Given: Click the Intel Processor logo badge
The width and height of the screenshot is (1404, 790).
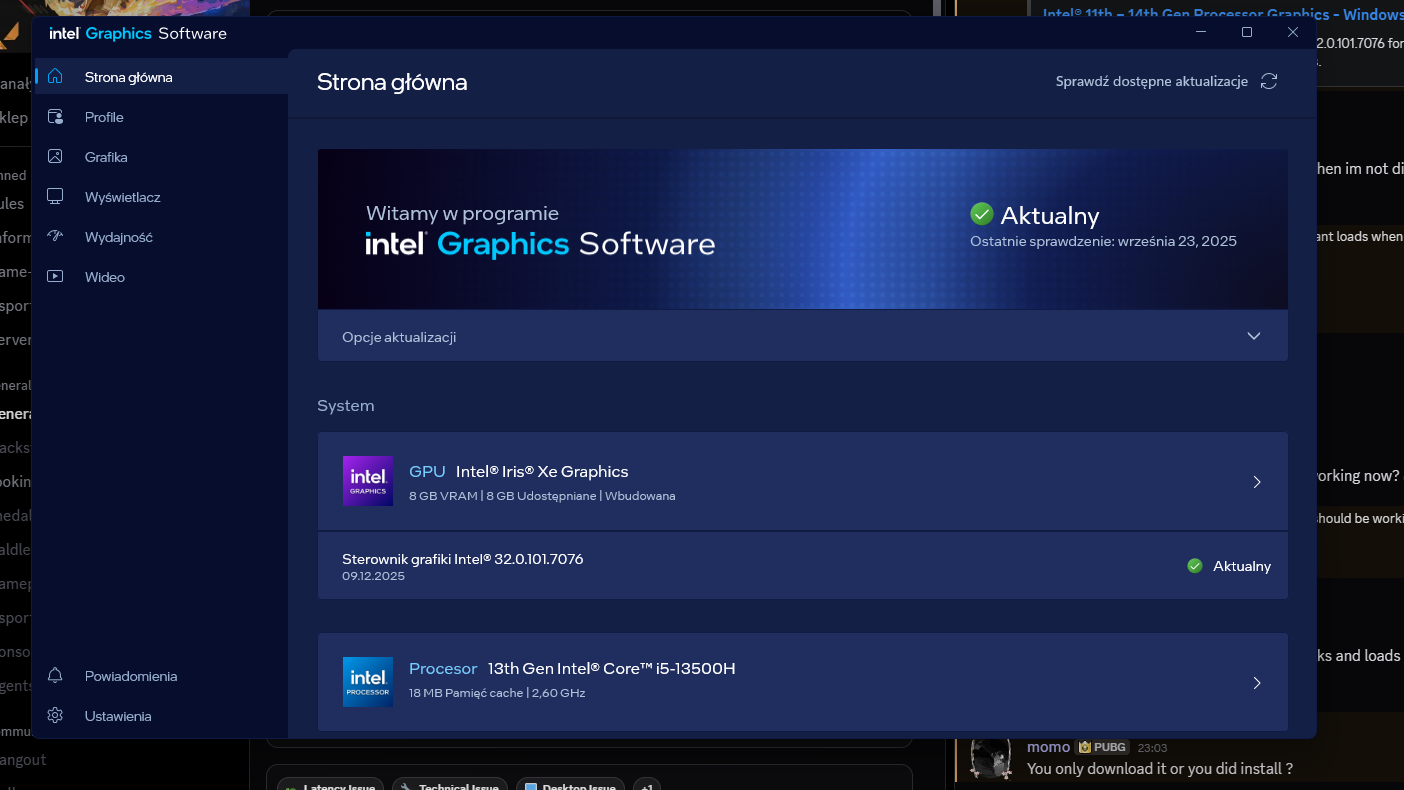Looking at the screenshot, I should [367, 682].
